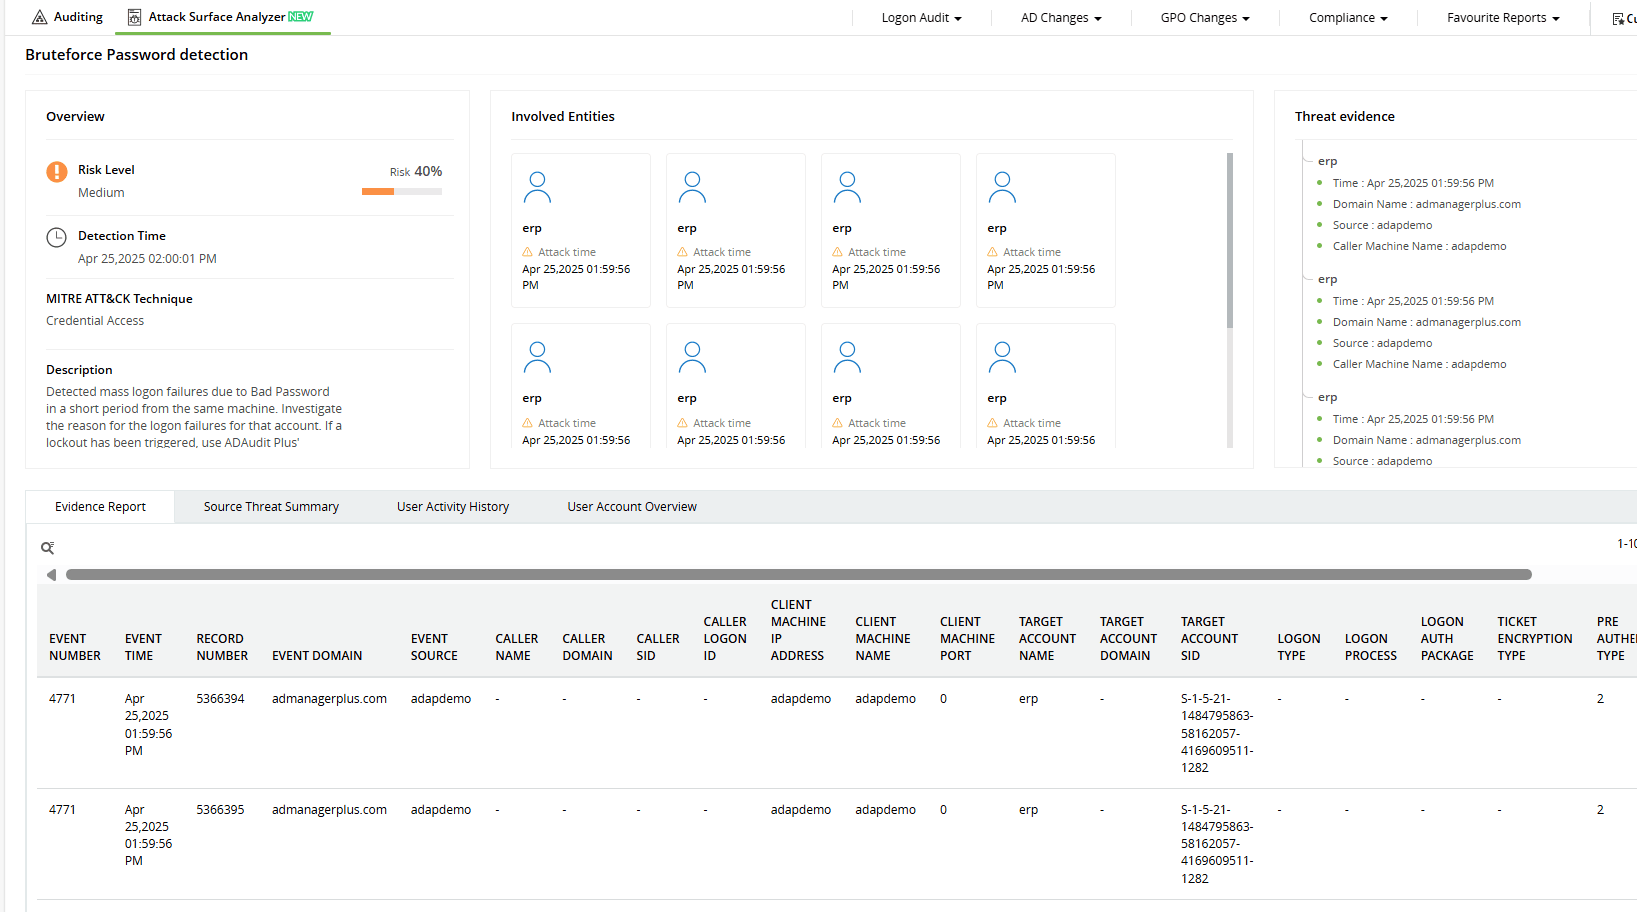Click the clock icon next to Detection Time
Viewport: 1637px width, 912px height.
coord(57,237)
